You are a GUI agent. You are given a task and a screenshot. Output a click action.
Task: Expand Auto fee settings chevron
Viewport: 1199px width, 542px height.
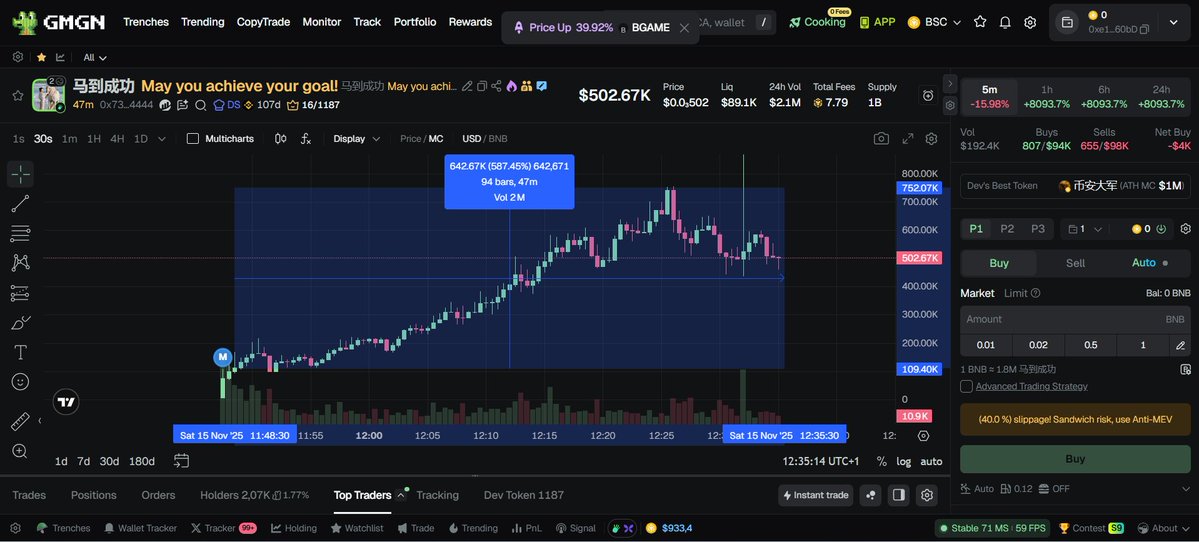[1185, 488]
